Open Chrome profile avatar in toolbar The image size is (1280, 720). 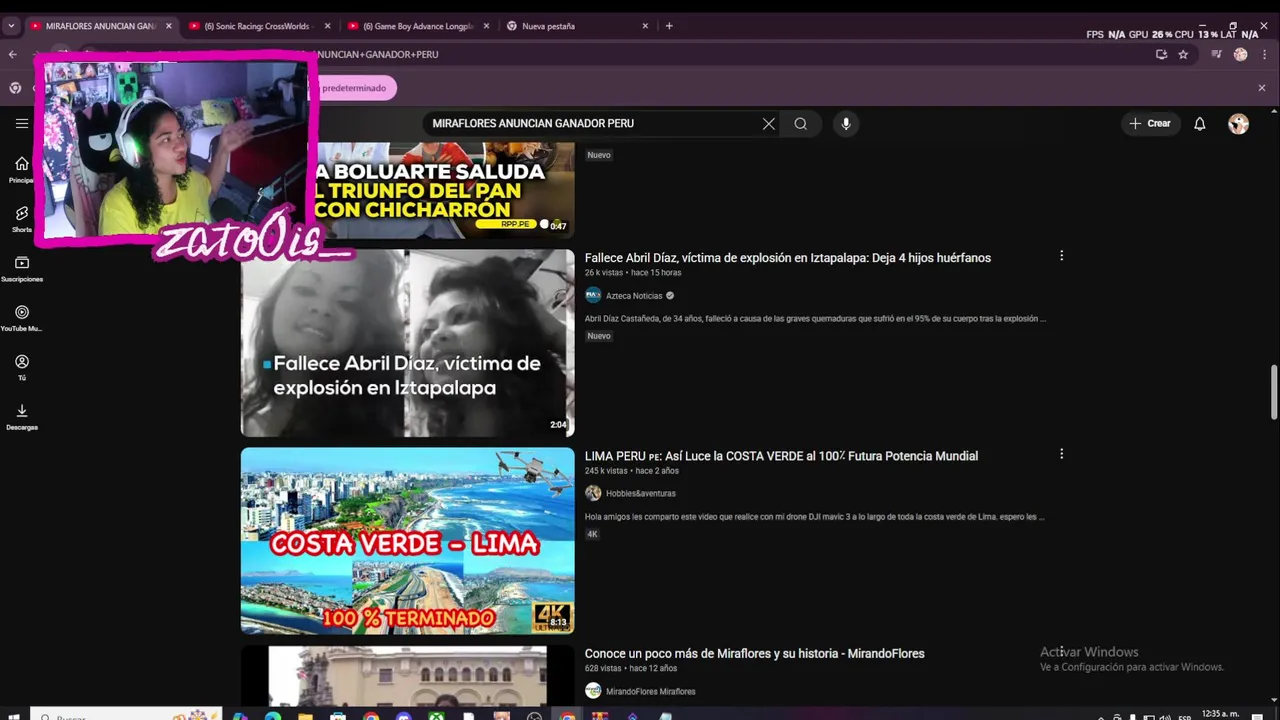[x=1240, y=55]
